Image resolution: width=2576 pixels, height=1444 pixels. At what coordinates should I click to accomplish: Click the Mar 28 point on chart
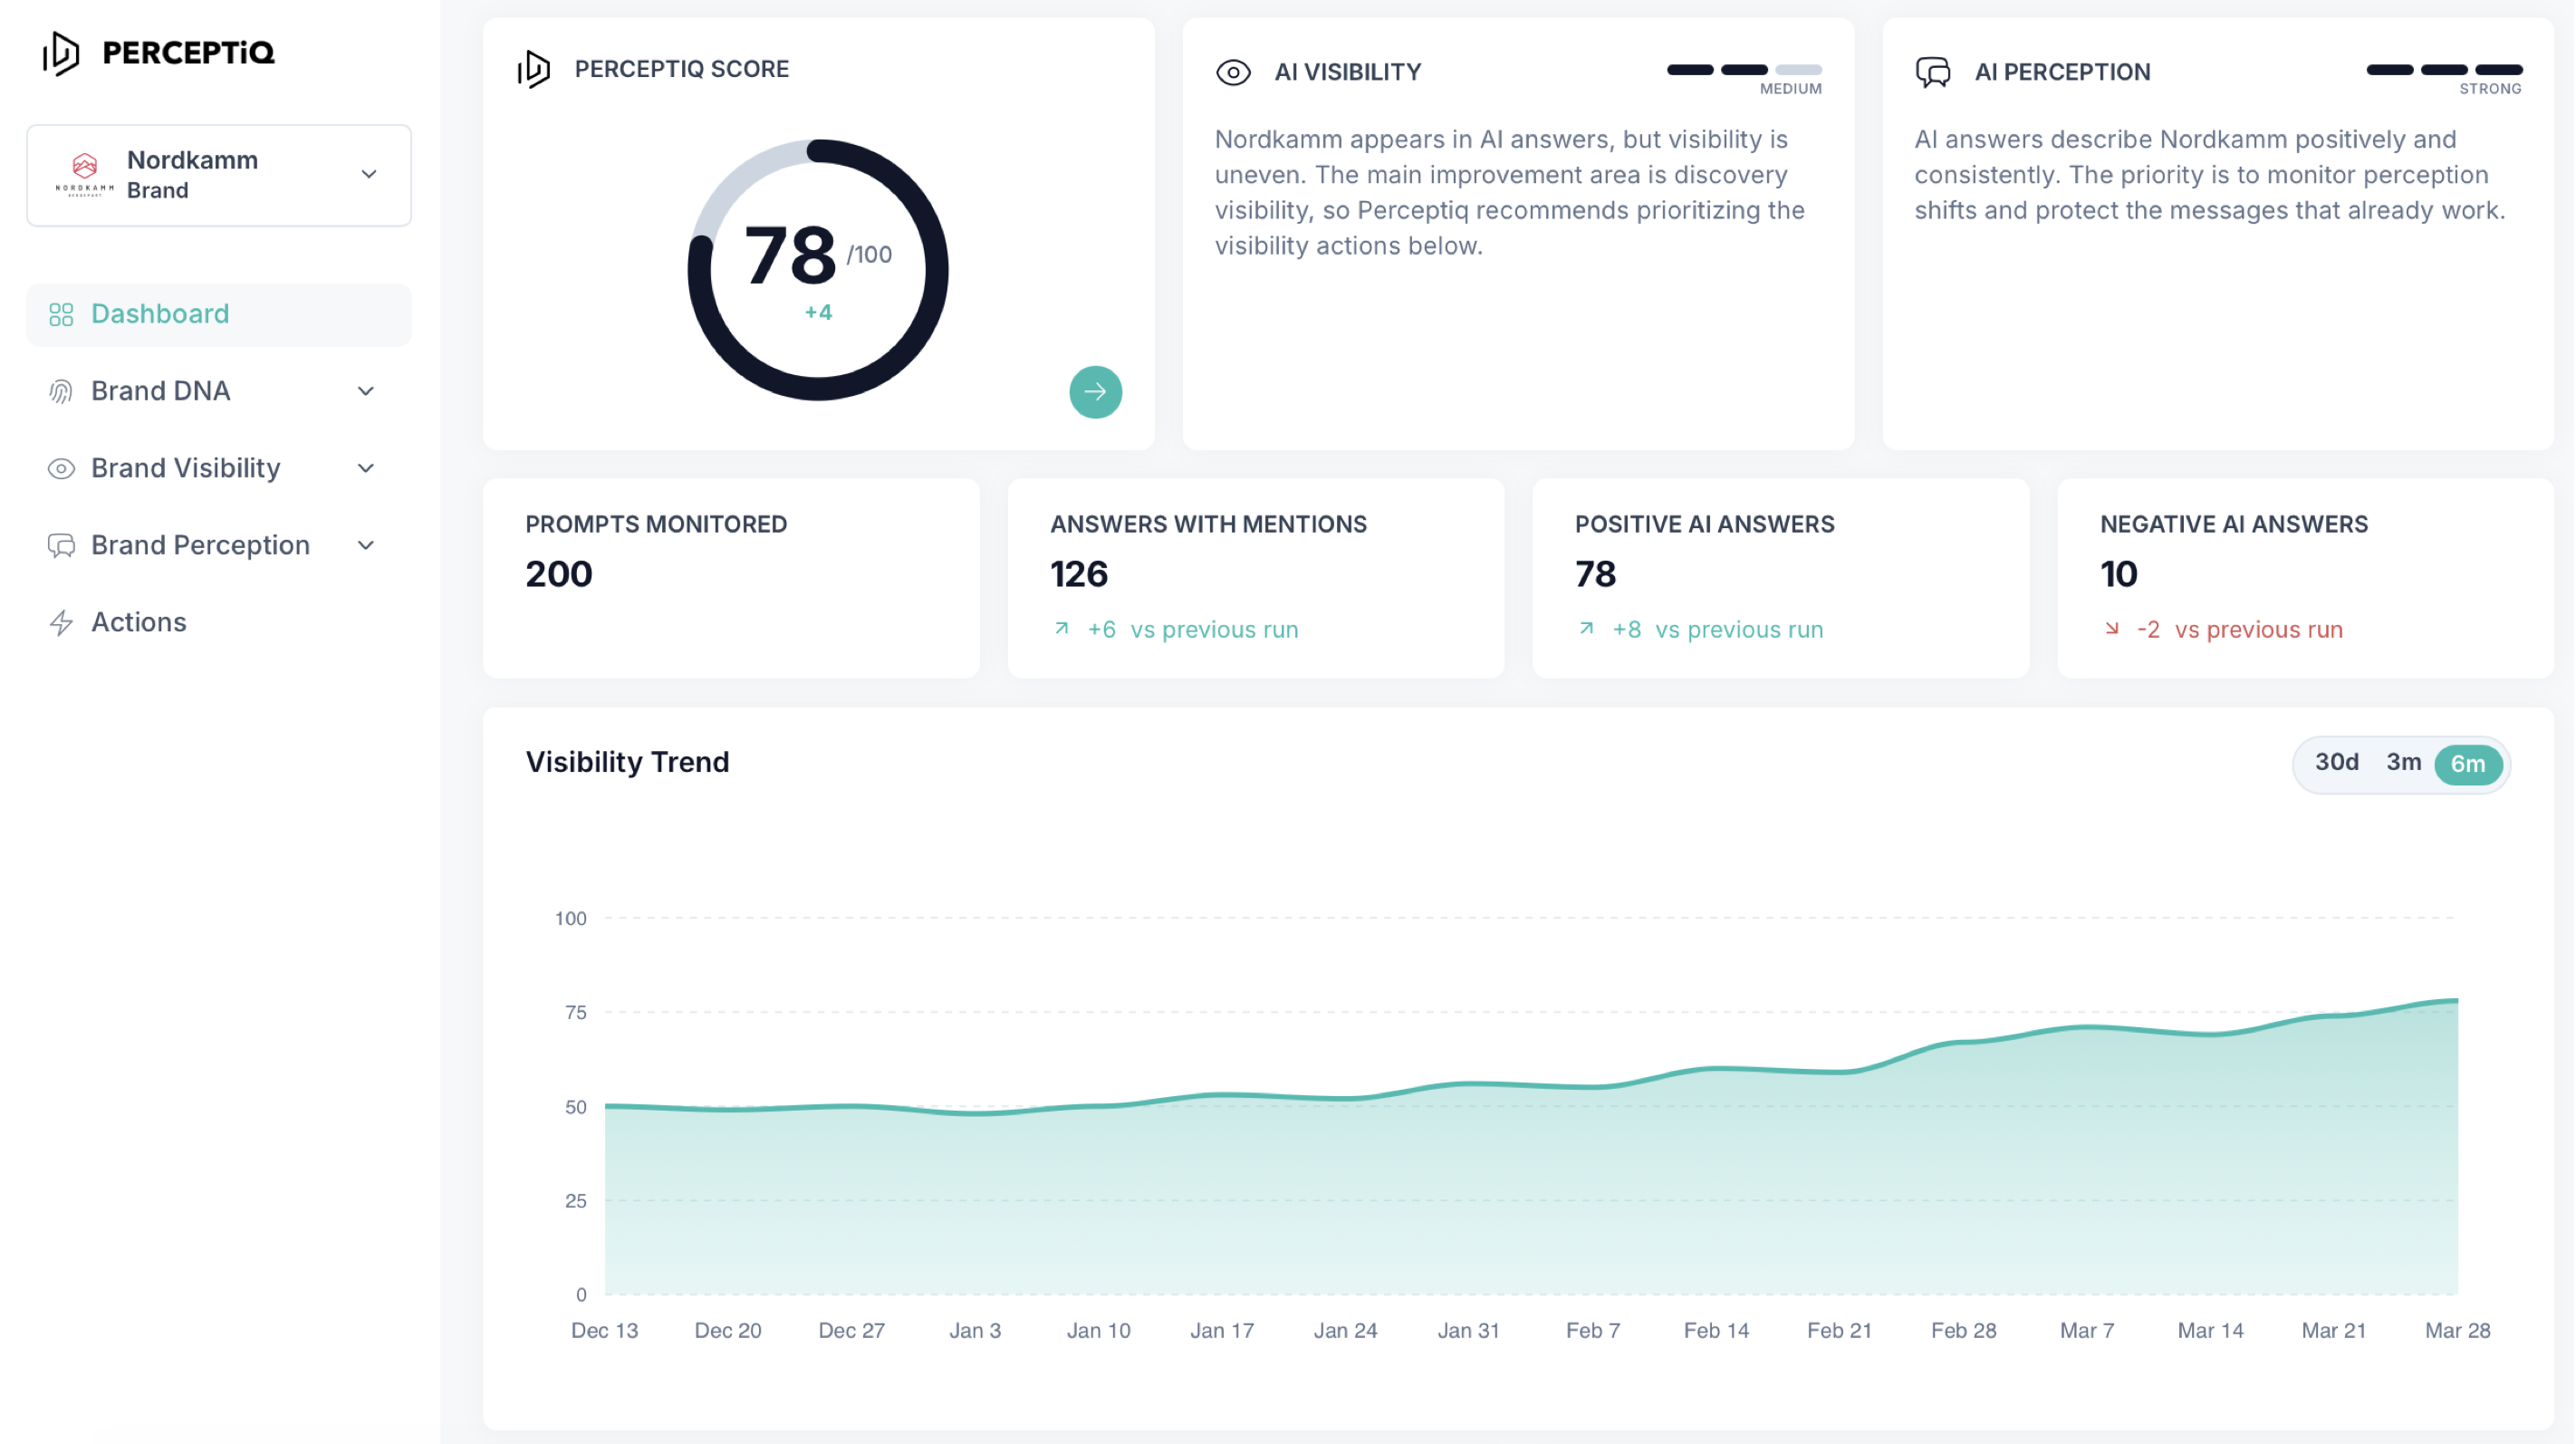click(2457, 1000)
